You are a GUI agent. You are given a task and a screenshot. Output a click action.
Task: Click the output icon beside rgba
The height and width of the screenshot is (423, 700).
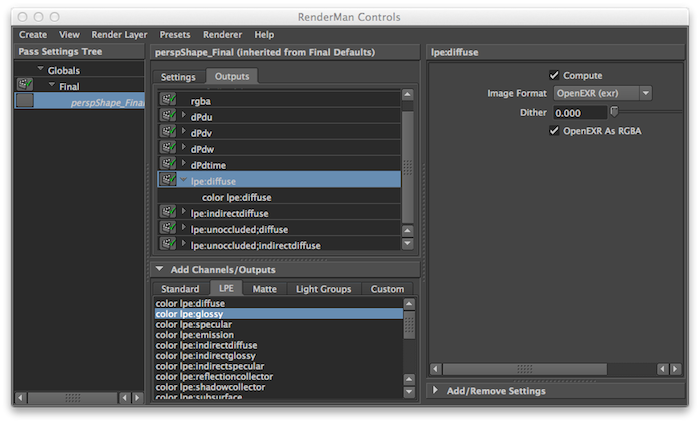[168, 99]
